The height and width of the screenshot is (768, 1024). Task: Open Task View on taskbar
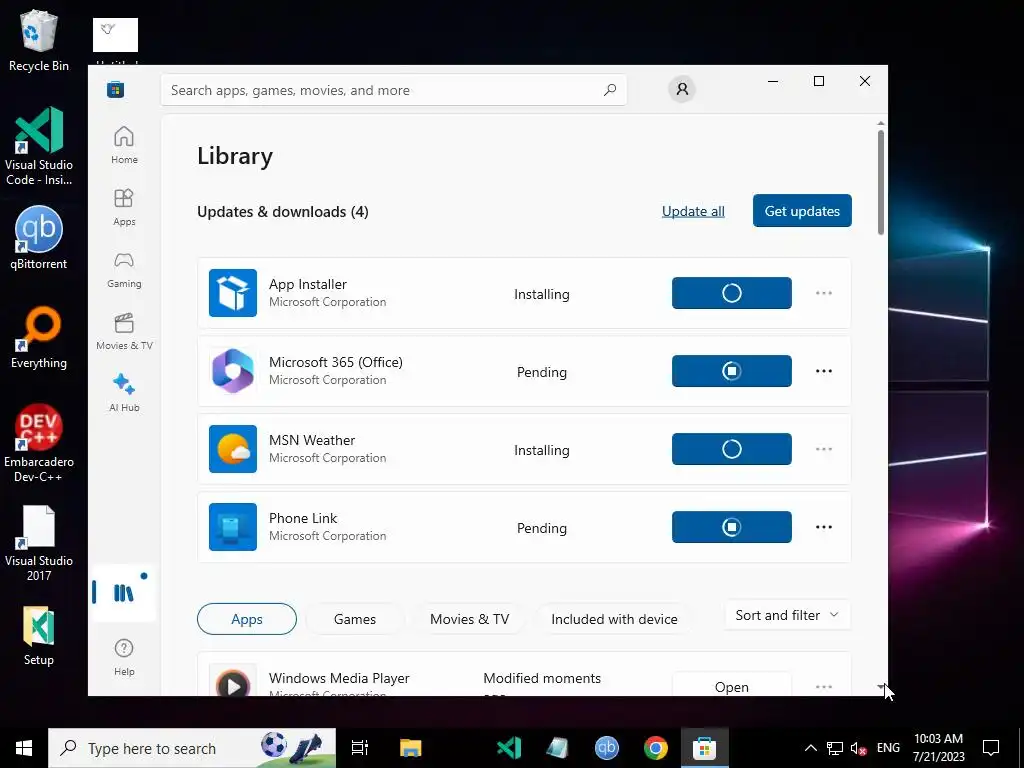pos(360,748)
